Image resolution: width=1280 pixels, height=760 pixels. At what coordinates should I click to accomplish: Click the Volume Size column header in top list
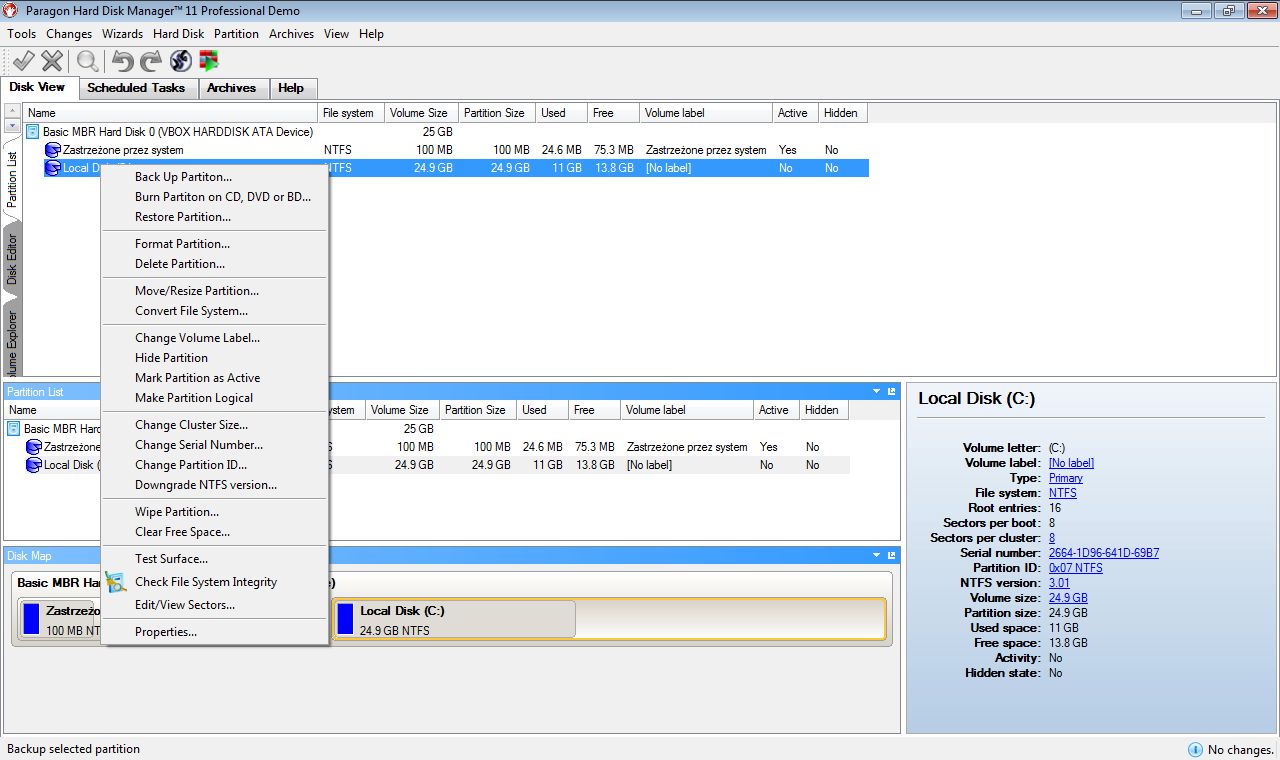coord(420,113)
